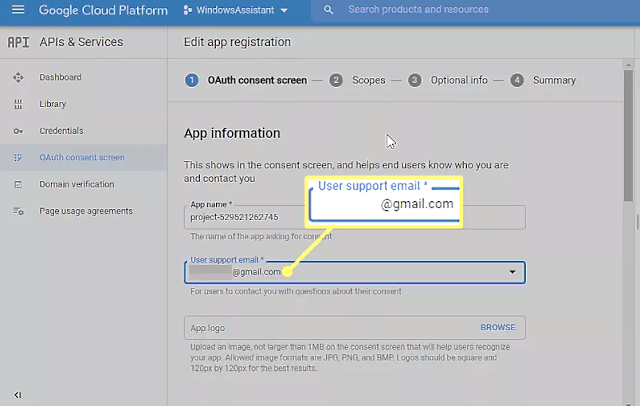Screen dimensions: 640x406
Task: Click the 'Edit app registration' heading
Action: click(x=237, y=42)
